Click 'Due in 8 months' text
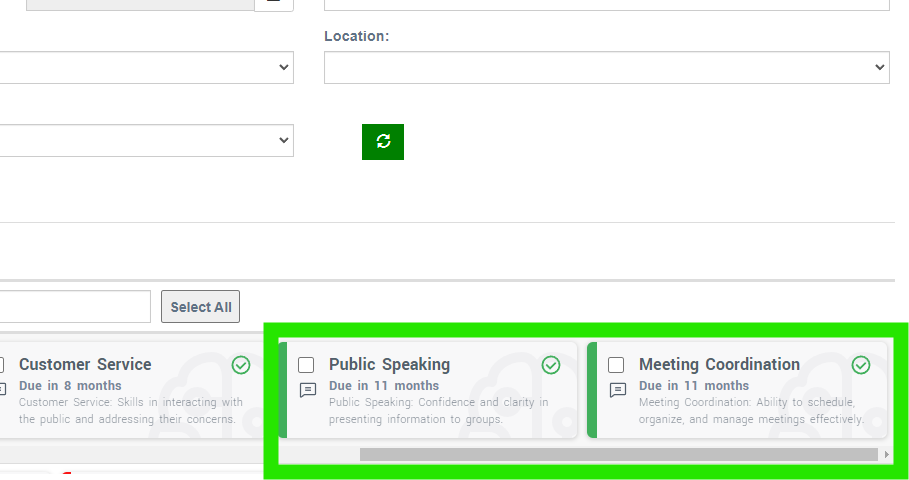Image resolution: width=909 pixels, height=480 pixels. pos(70,386)
